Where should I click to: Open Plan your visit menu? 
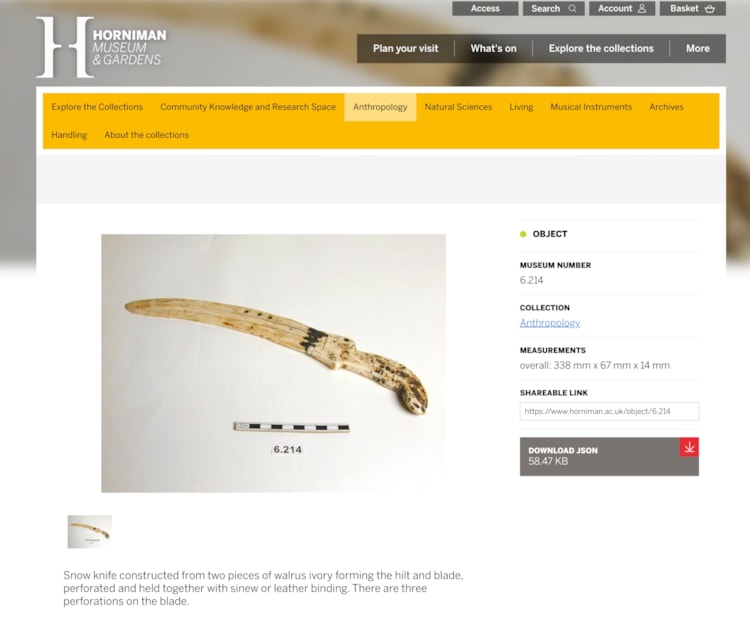pos(406,48)
